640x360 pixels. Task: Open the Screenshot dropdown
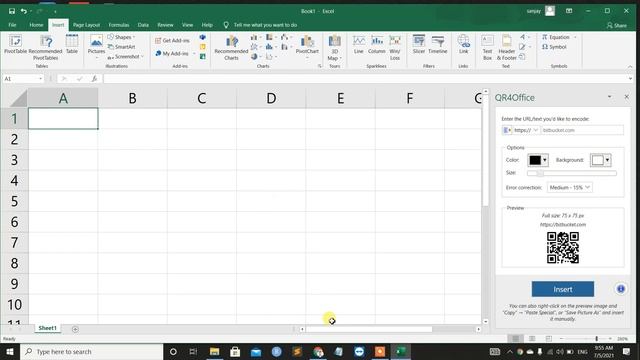click(125, 57)
